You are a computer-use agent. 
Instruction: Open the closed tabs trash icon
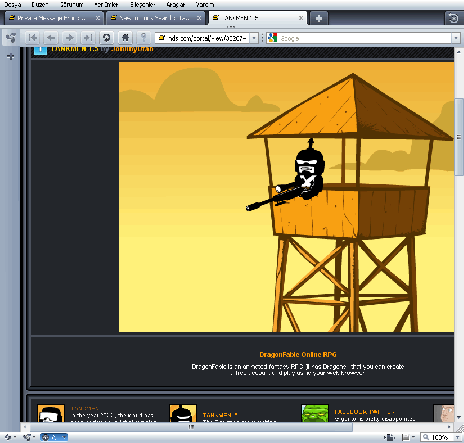click(453, 18)
